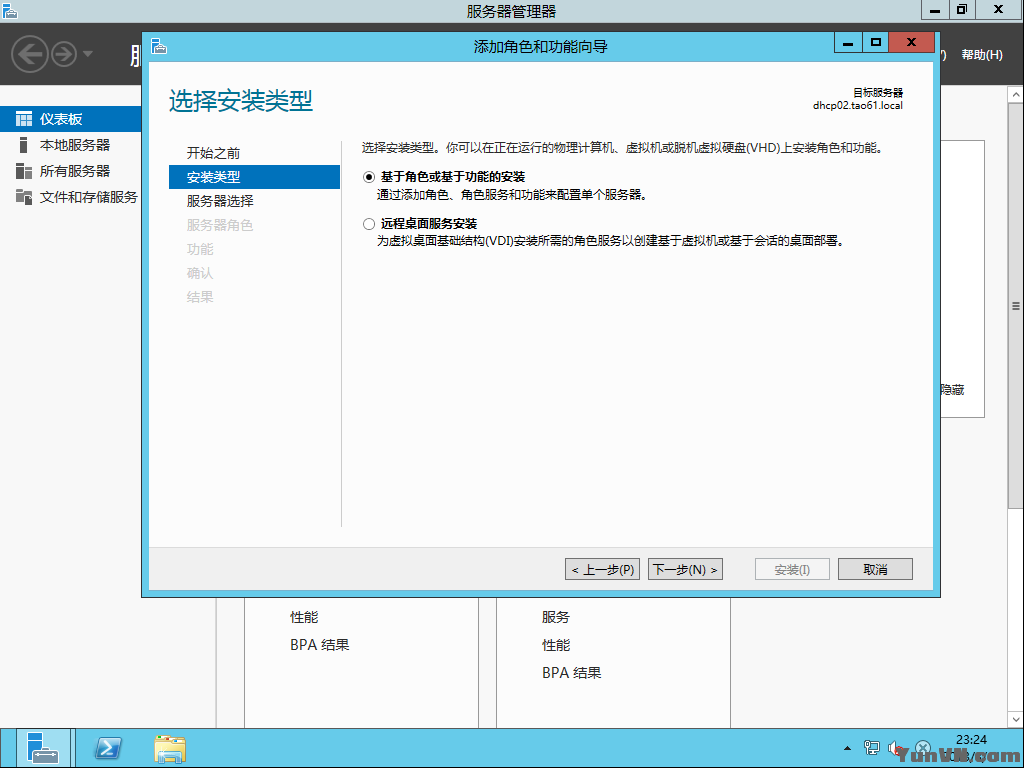Viewport: 1024px width, 768px height.
Task: Open 仪表板 dashboard in Server Manager sidebar
Action: tap(71, 119)
